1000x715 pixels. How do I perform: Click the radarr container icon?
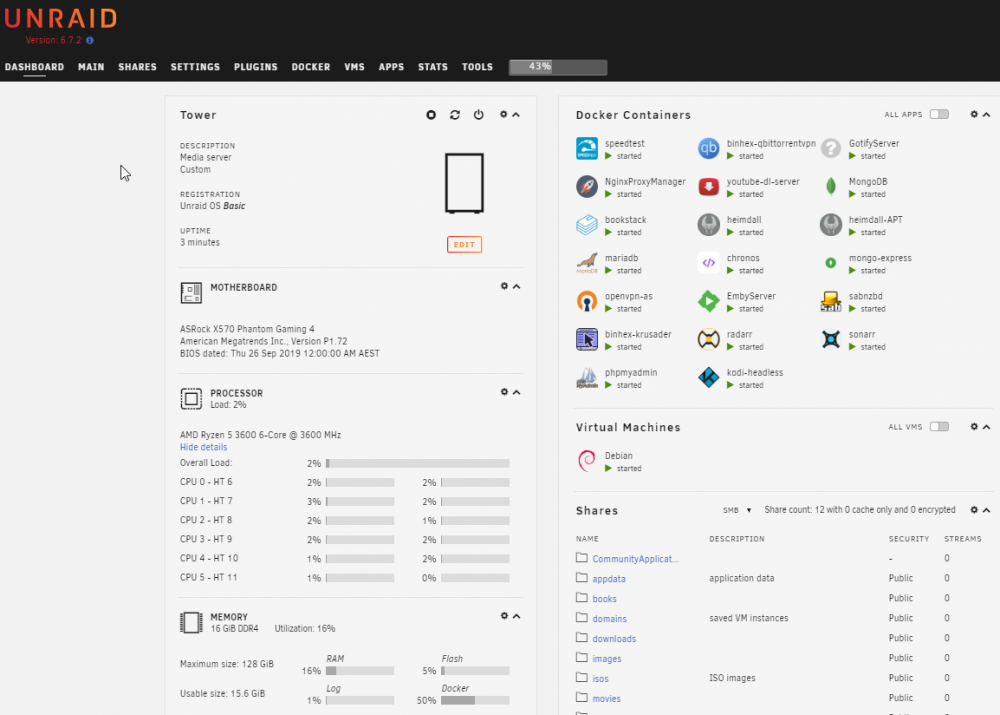(709, 339)
